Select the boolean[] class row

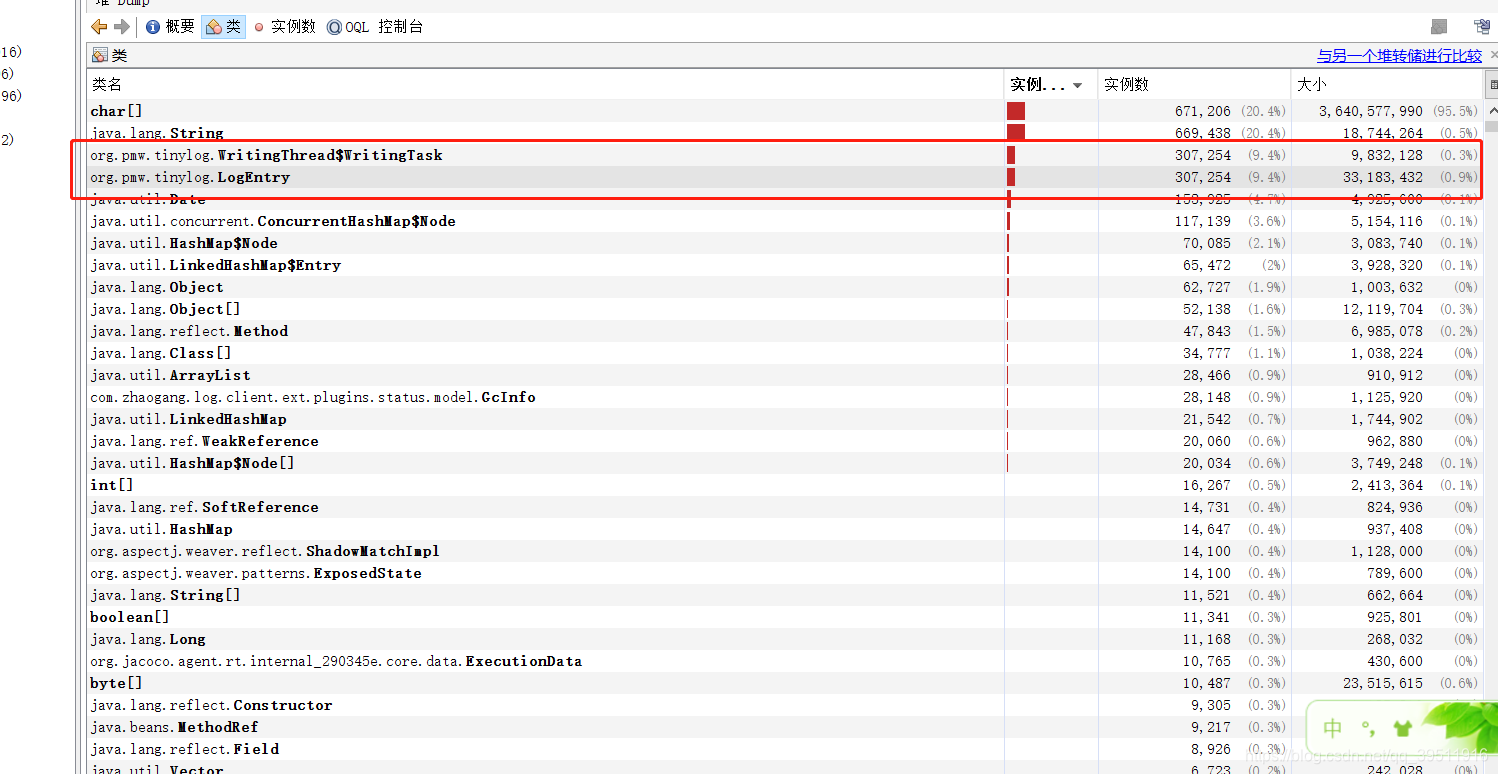[x=785, y=617]
